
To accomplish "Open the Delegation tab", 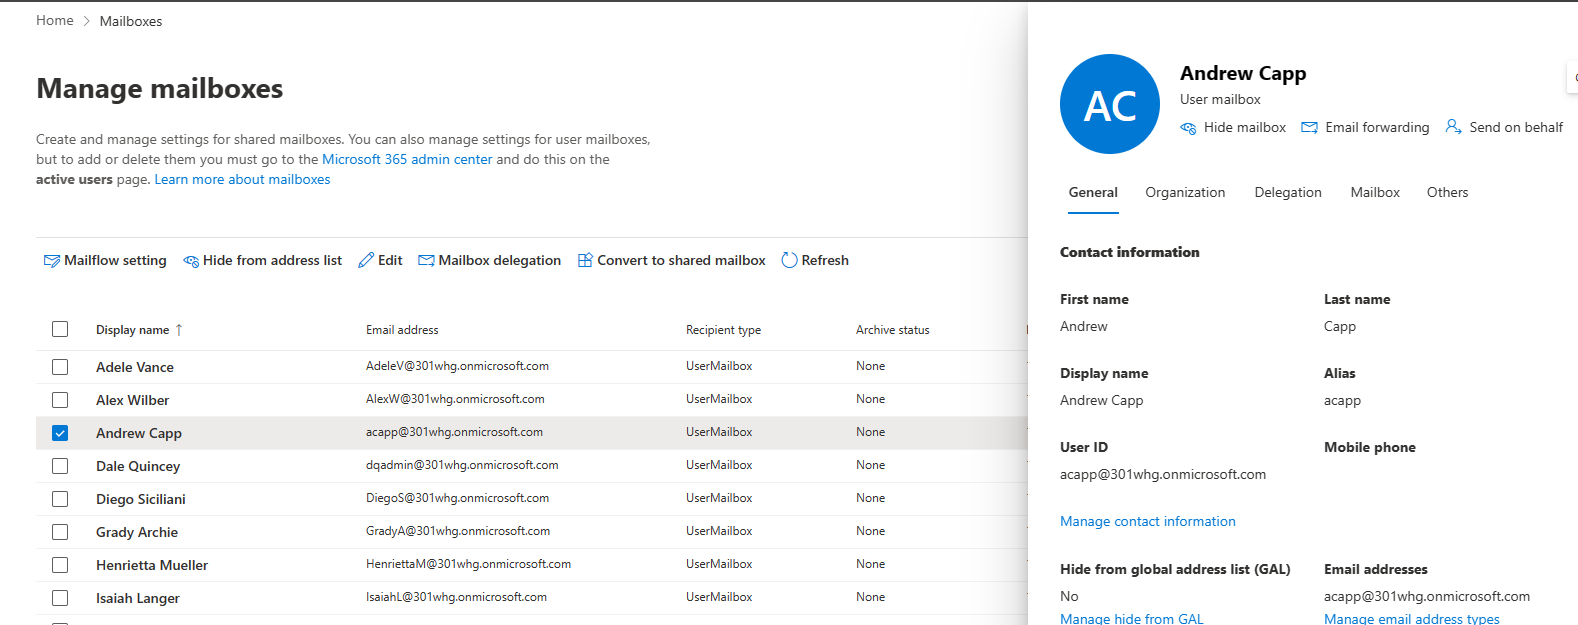I will pos(1288,192).
